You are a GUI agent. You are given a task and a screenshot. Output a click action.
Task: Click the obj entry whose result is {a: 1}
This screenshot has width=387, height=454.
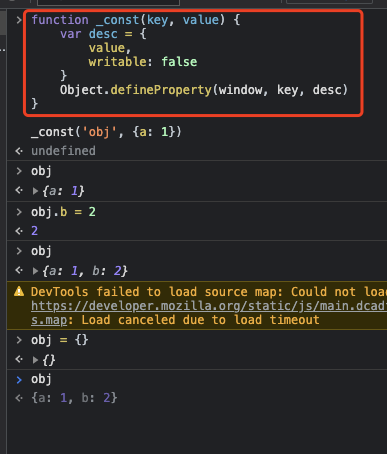(x=41, y=171)
